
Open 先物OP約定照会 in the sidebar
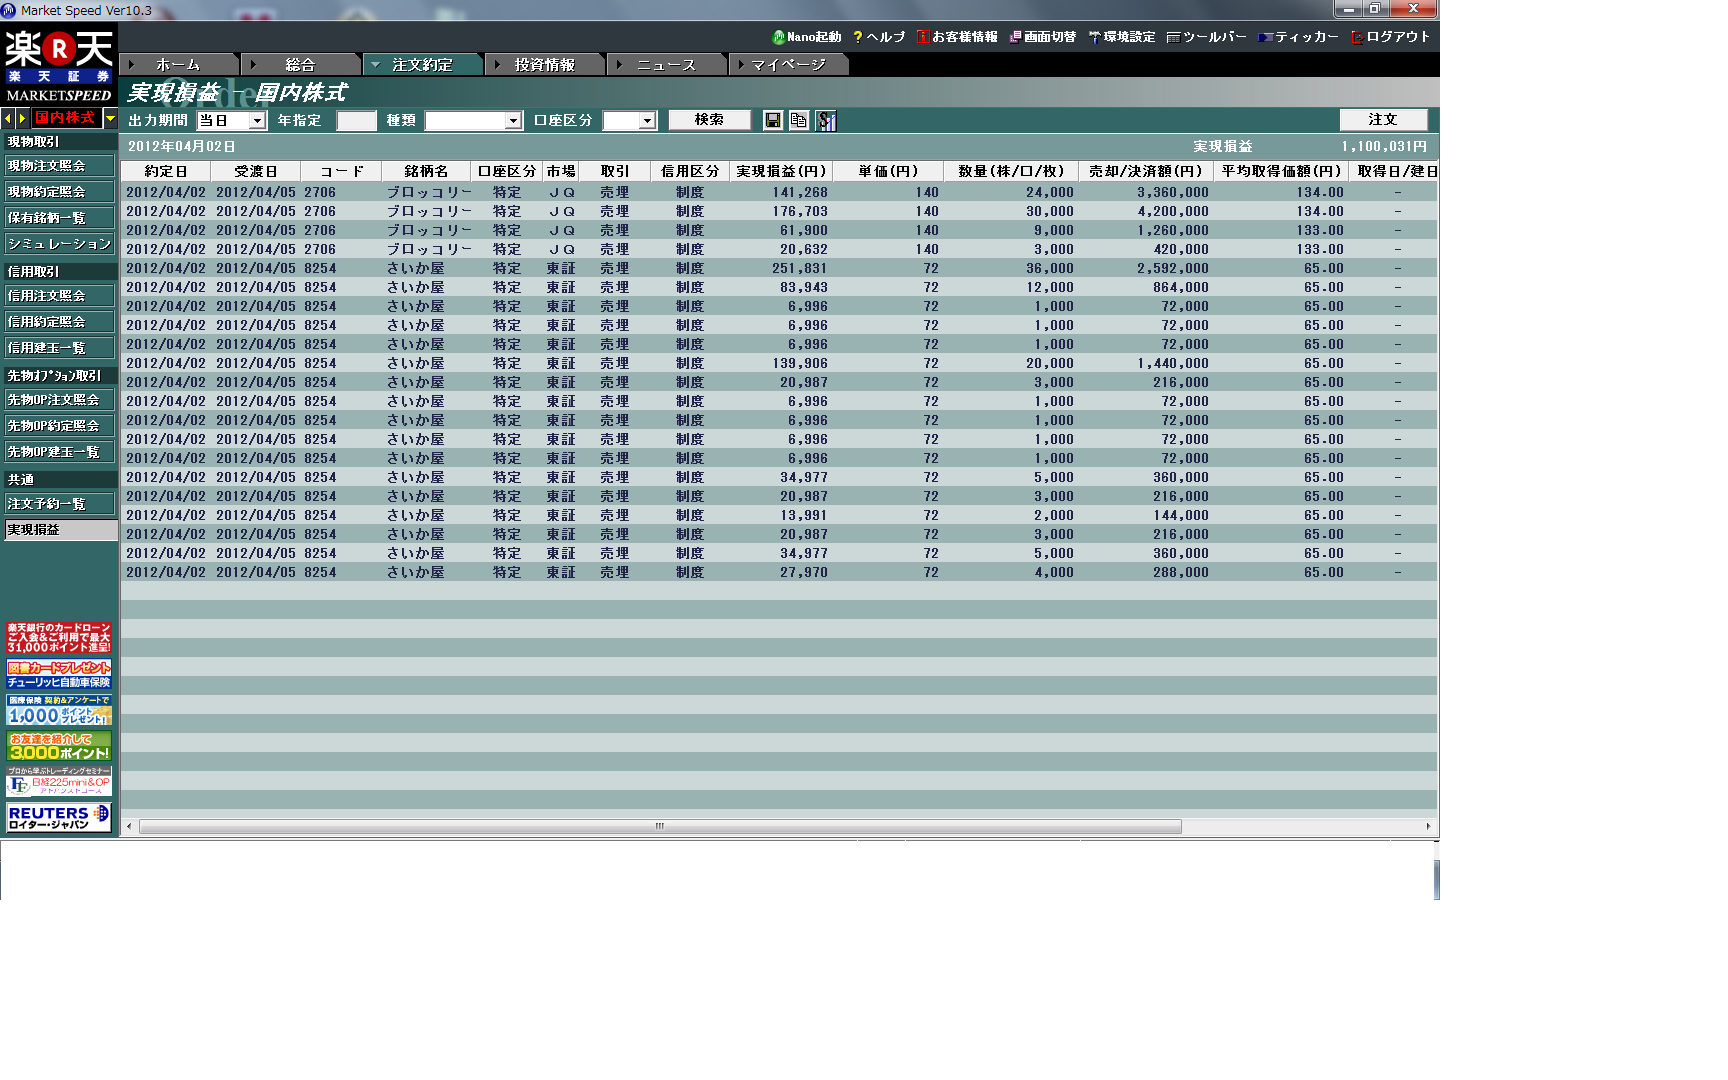coord(59,426)
